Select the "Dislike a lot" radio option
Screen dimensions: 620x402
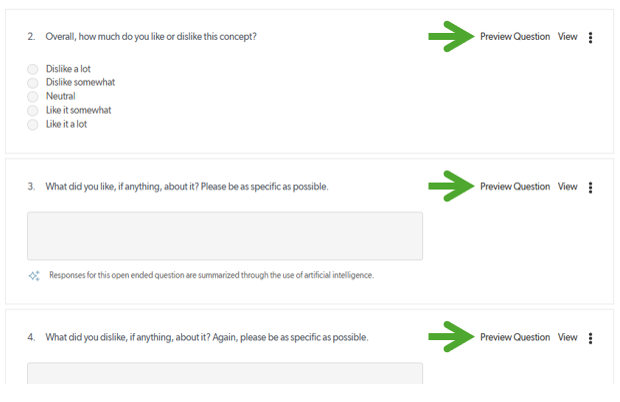coord(33,70)
